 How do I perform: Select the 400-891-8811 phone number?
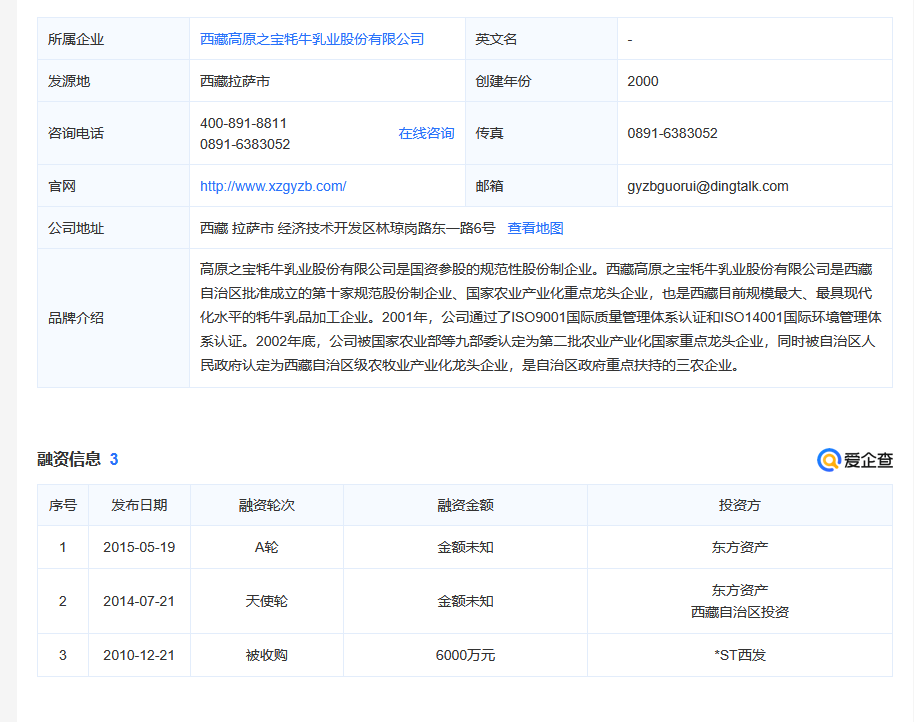(243, 123)
